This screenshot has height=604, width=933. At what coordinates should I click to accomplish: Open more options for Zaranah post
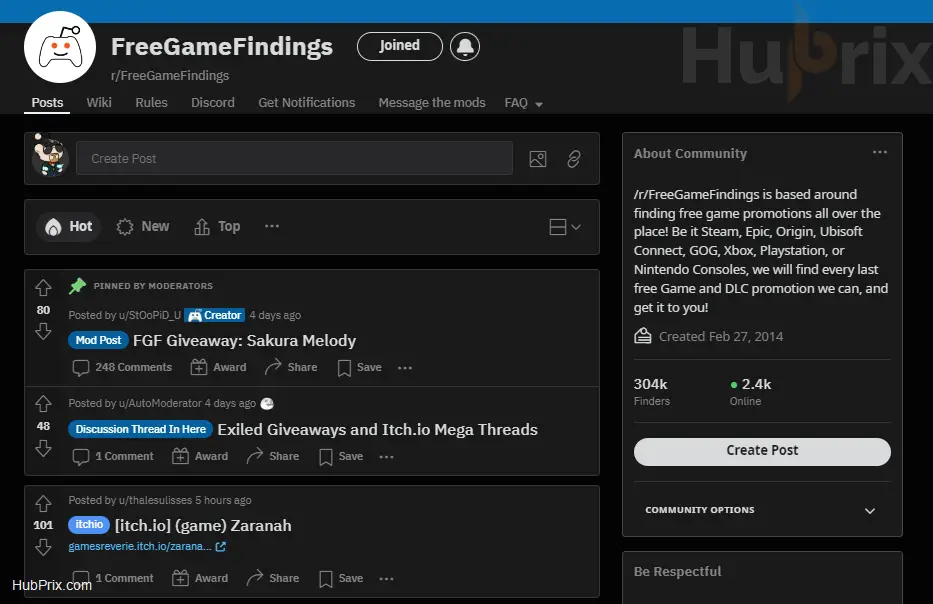(387, 578)
